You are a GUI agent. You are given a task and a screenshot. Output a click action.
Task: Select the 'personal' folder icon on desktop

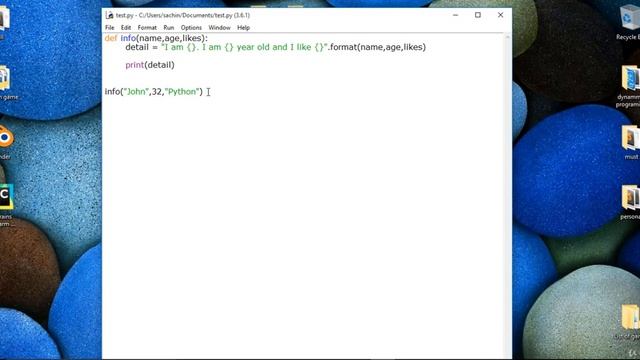[631, 203]
